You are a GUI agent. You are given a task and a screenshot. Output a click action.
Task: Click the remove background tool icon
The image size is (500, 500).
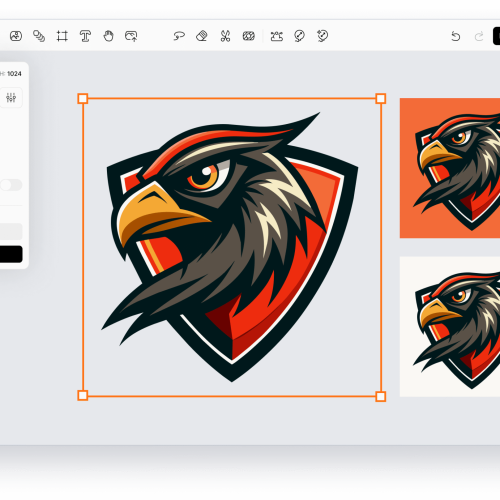pos(249,36)
